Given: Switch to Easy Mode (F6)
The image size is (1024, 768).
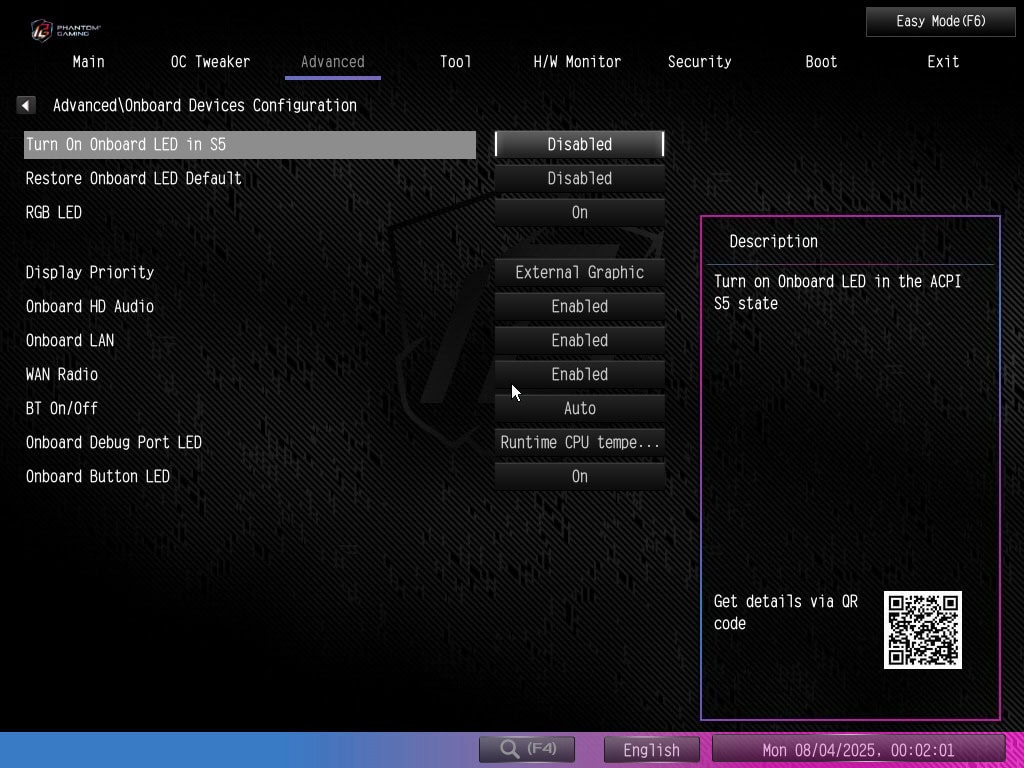Looking at the screenshot, I should click(940, 22).
